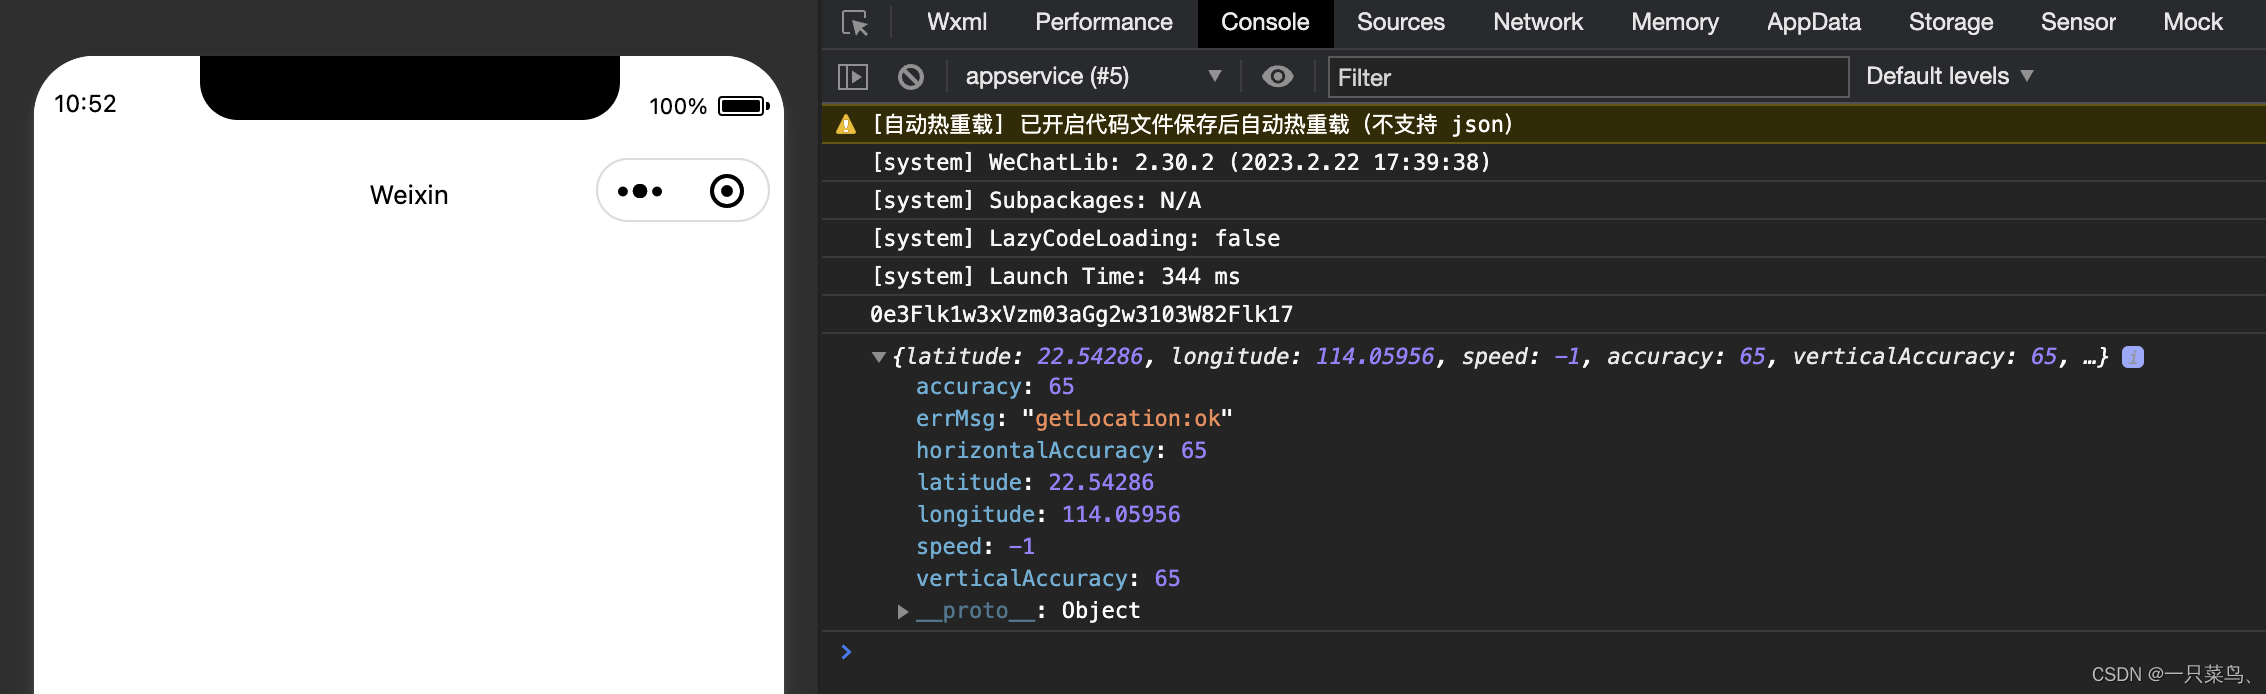Switch to the Performance tab
2266x694 pixels.
click(x=1103, y=22)
